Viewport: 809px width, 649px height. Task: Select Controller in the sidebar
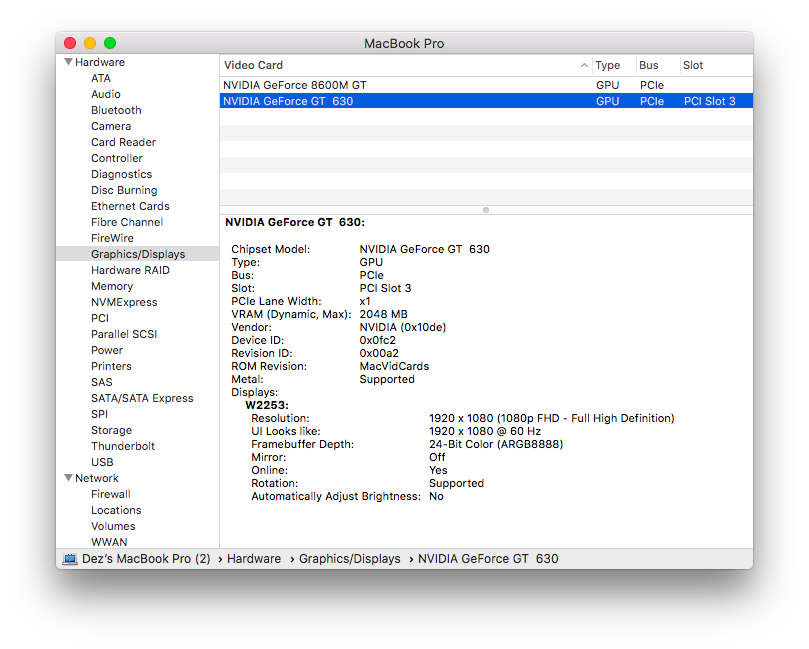coord(117,158)
